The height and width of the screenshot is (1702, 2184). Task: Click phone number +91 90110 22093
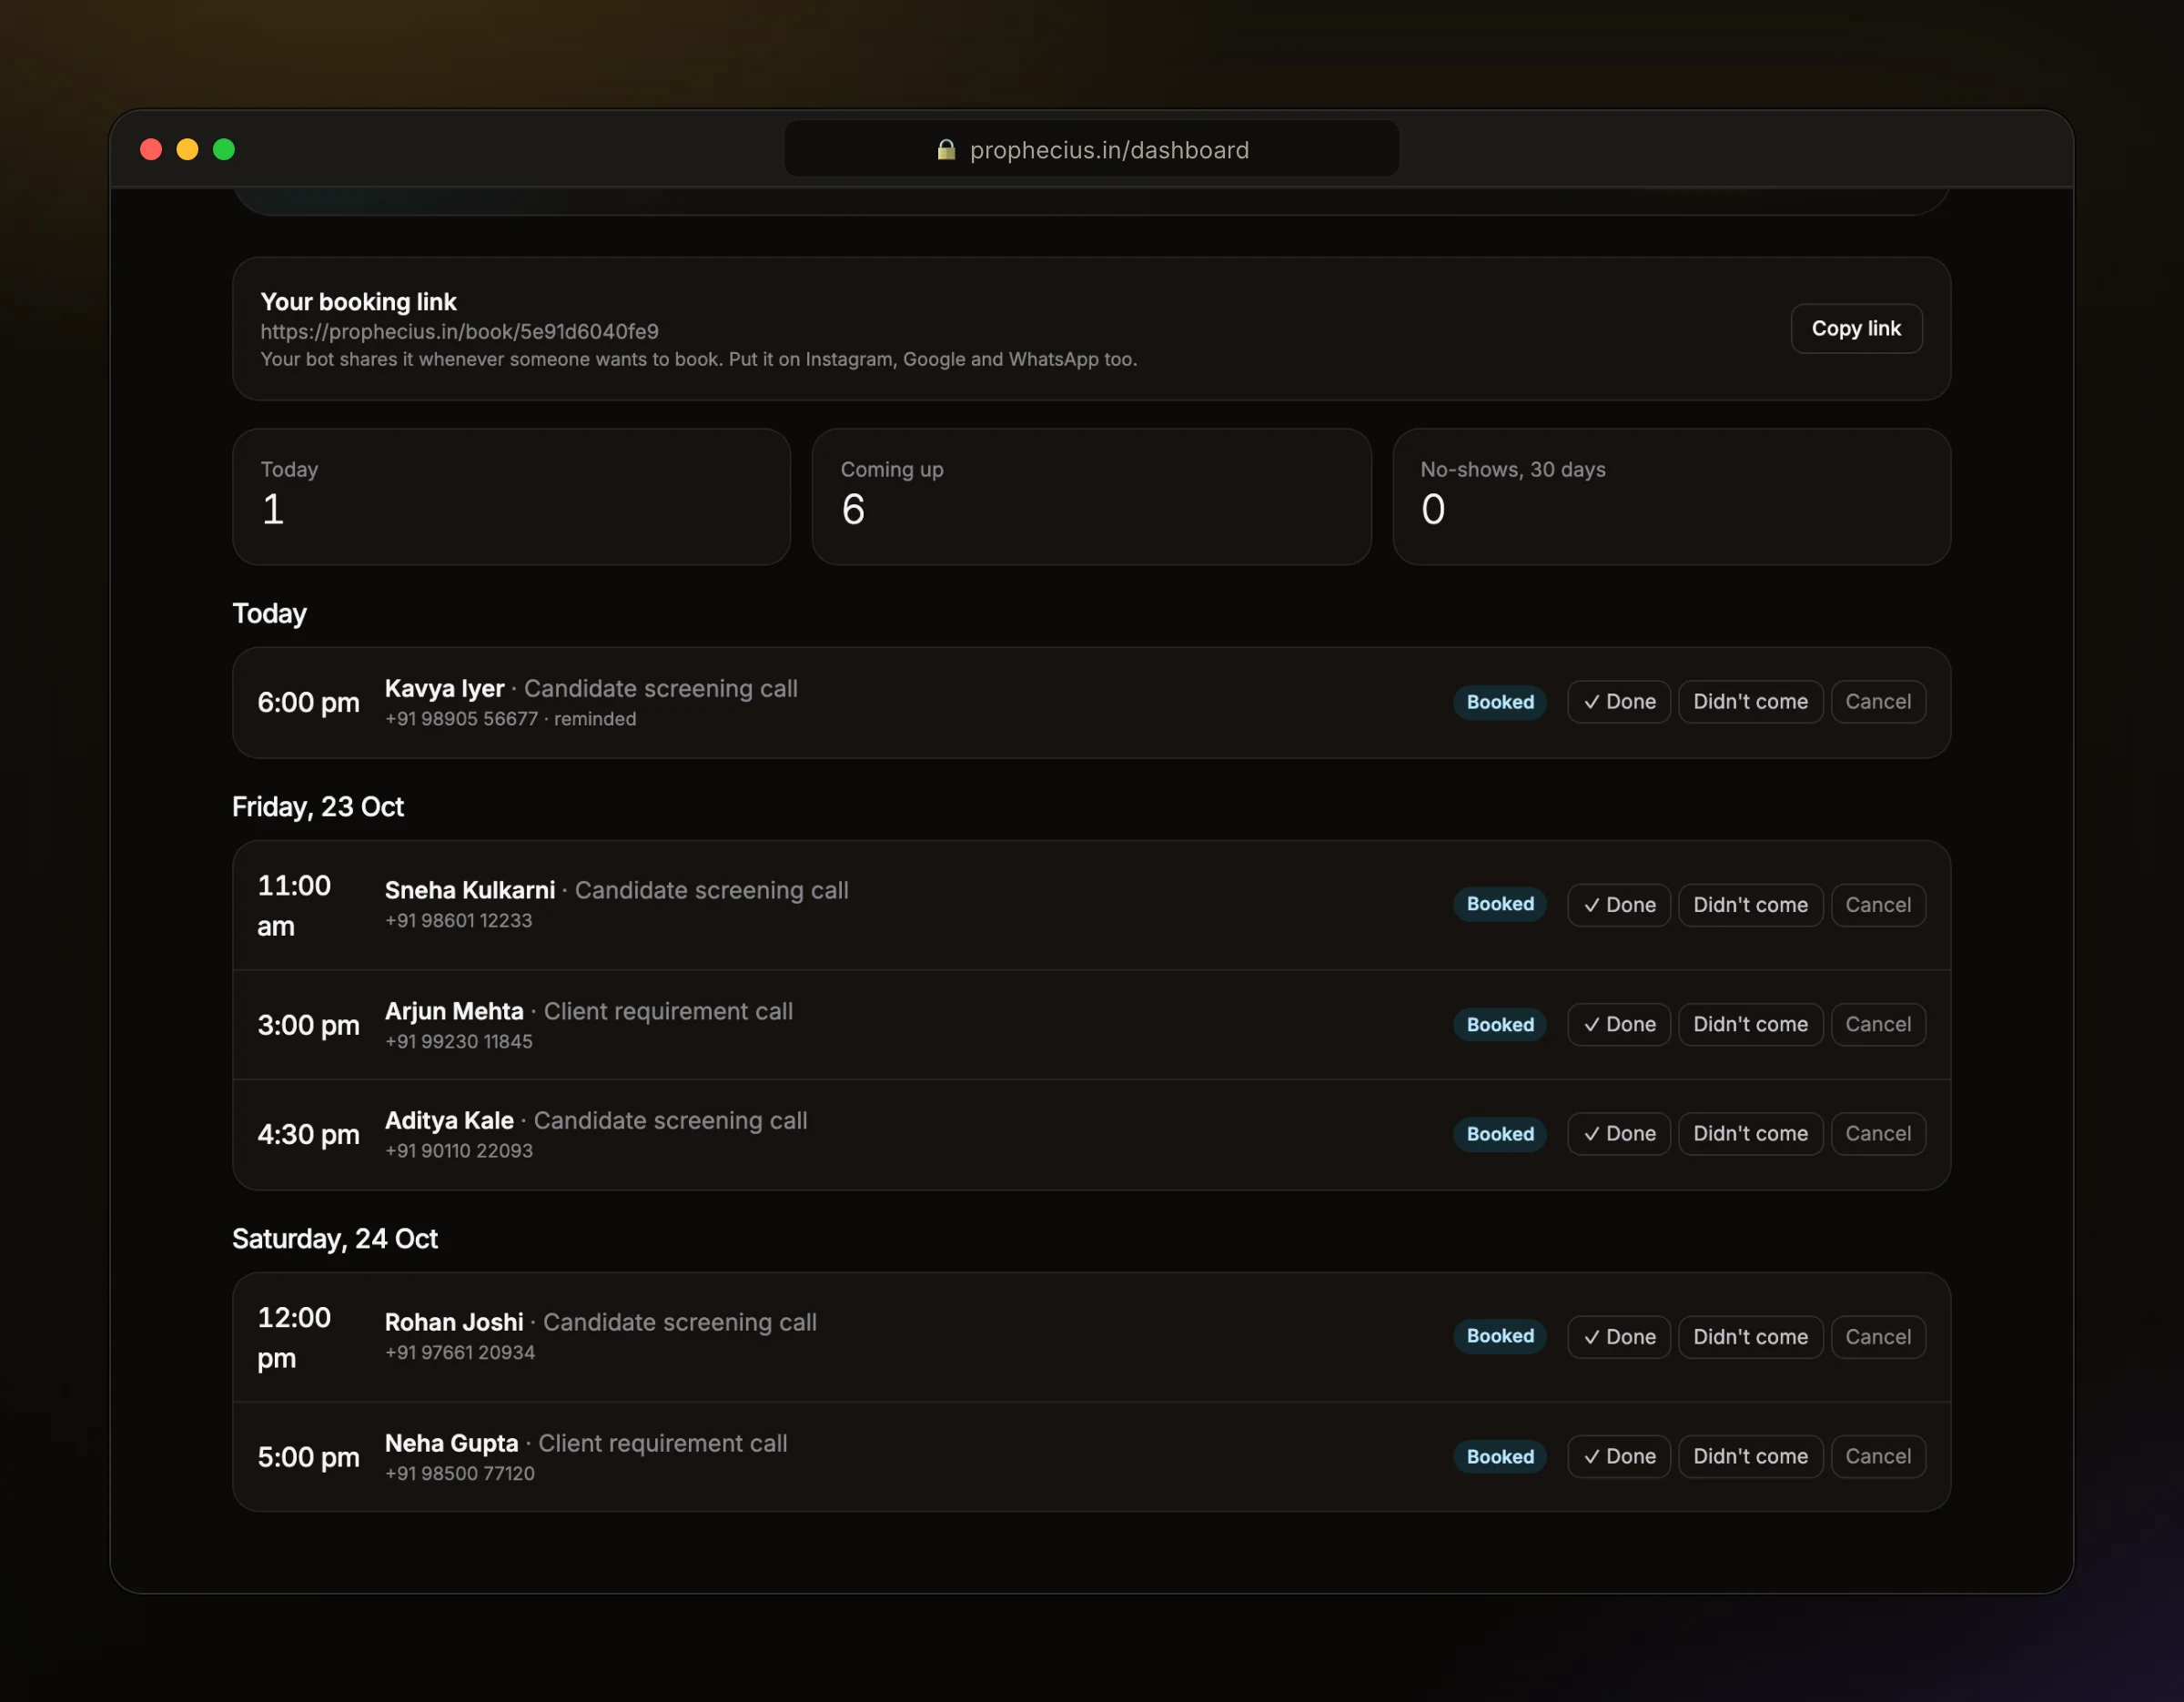point(458,1151)
